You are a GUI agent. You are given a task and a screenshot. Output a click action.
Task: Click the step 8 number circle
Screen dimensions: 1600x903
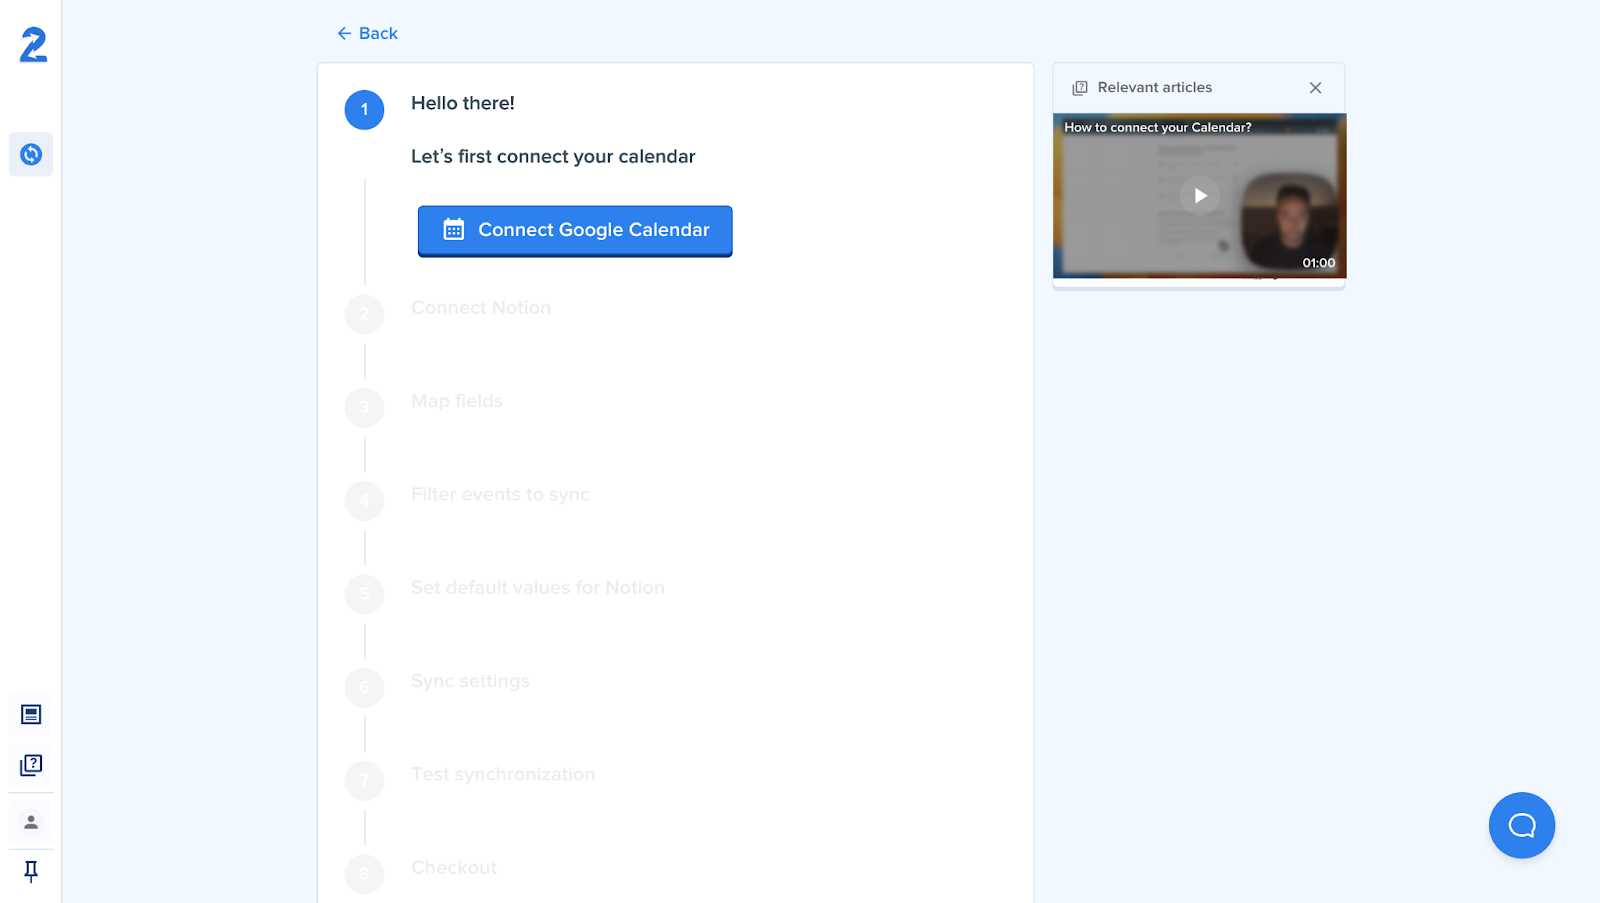click(364, 874)
